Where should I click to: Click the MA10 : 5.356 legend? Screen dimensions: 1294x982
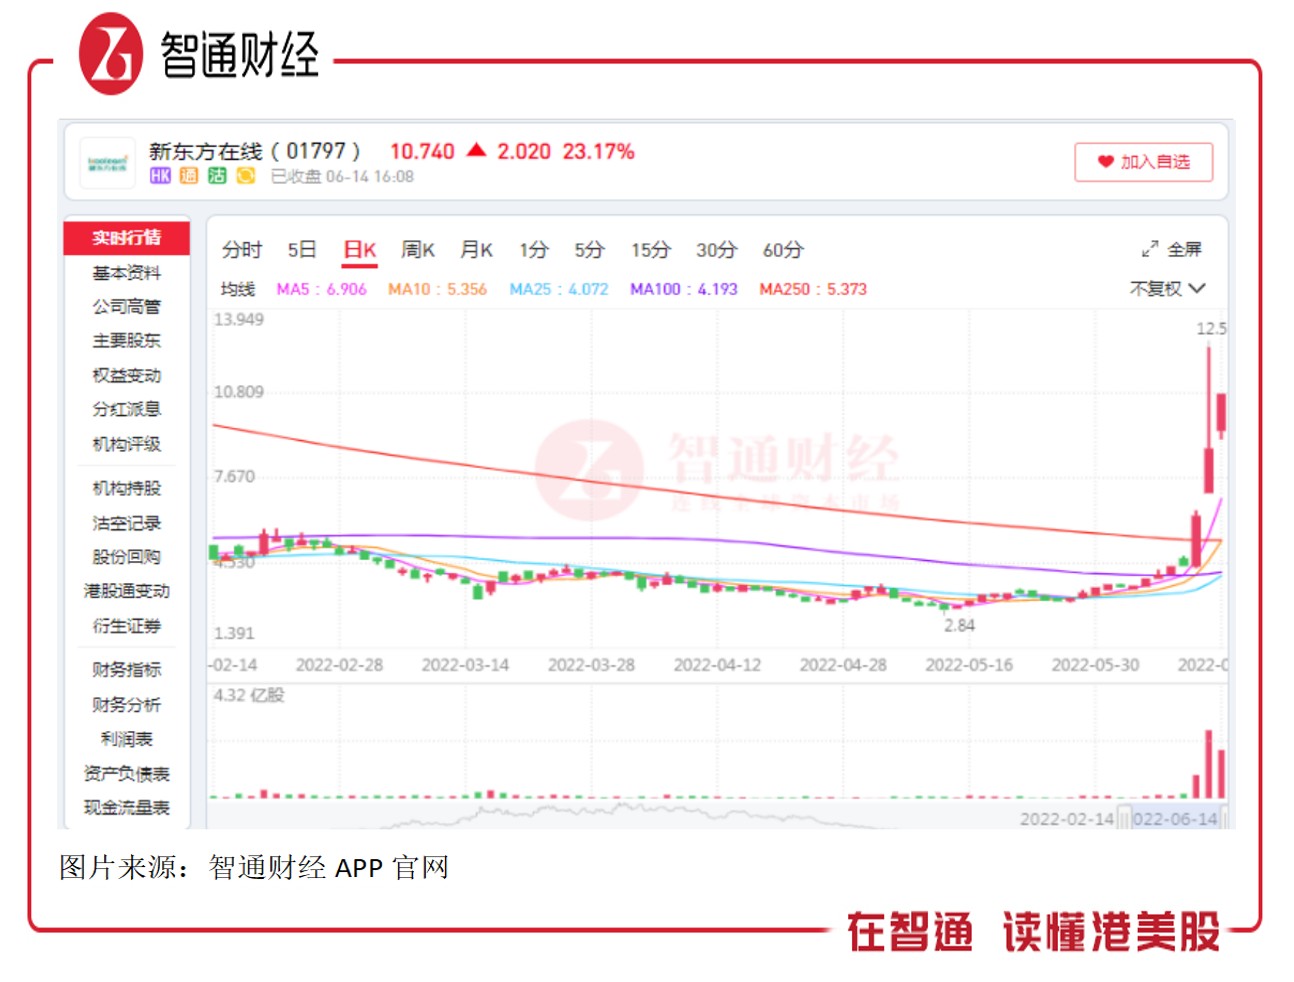click(437, 289)
